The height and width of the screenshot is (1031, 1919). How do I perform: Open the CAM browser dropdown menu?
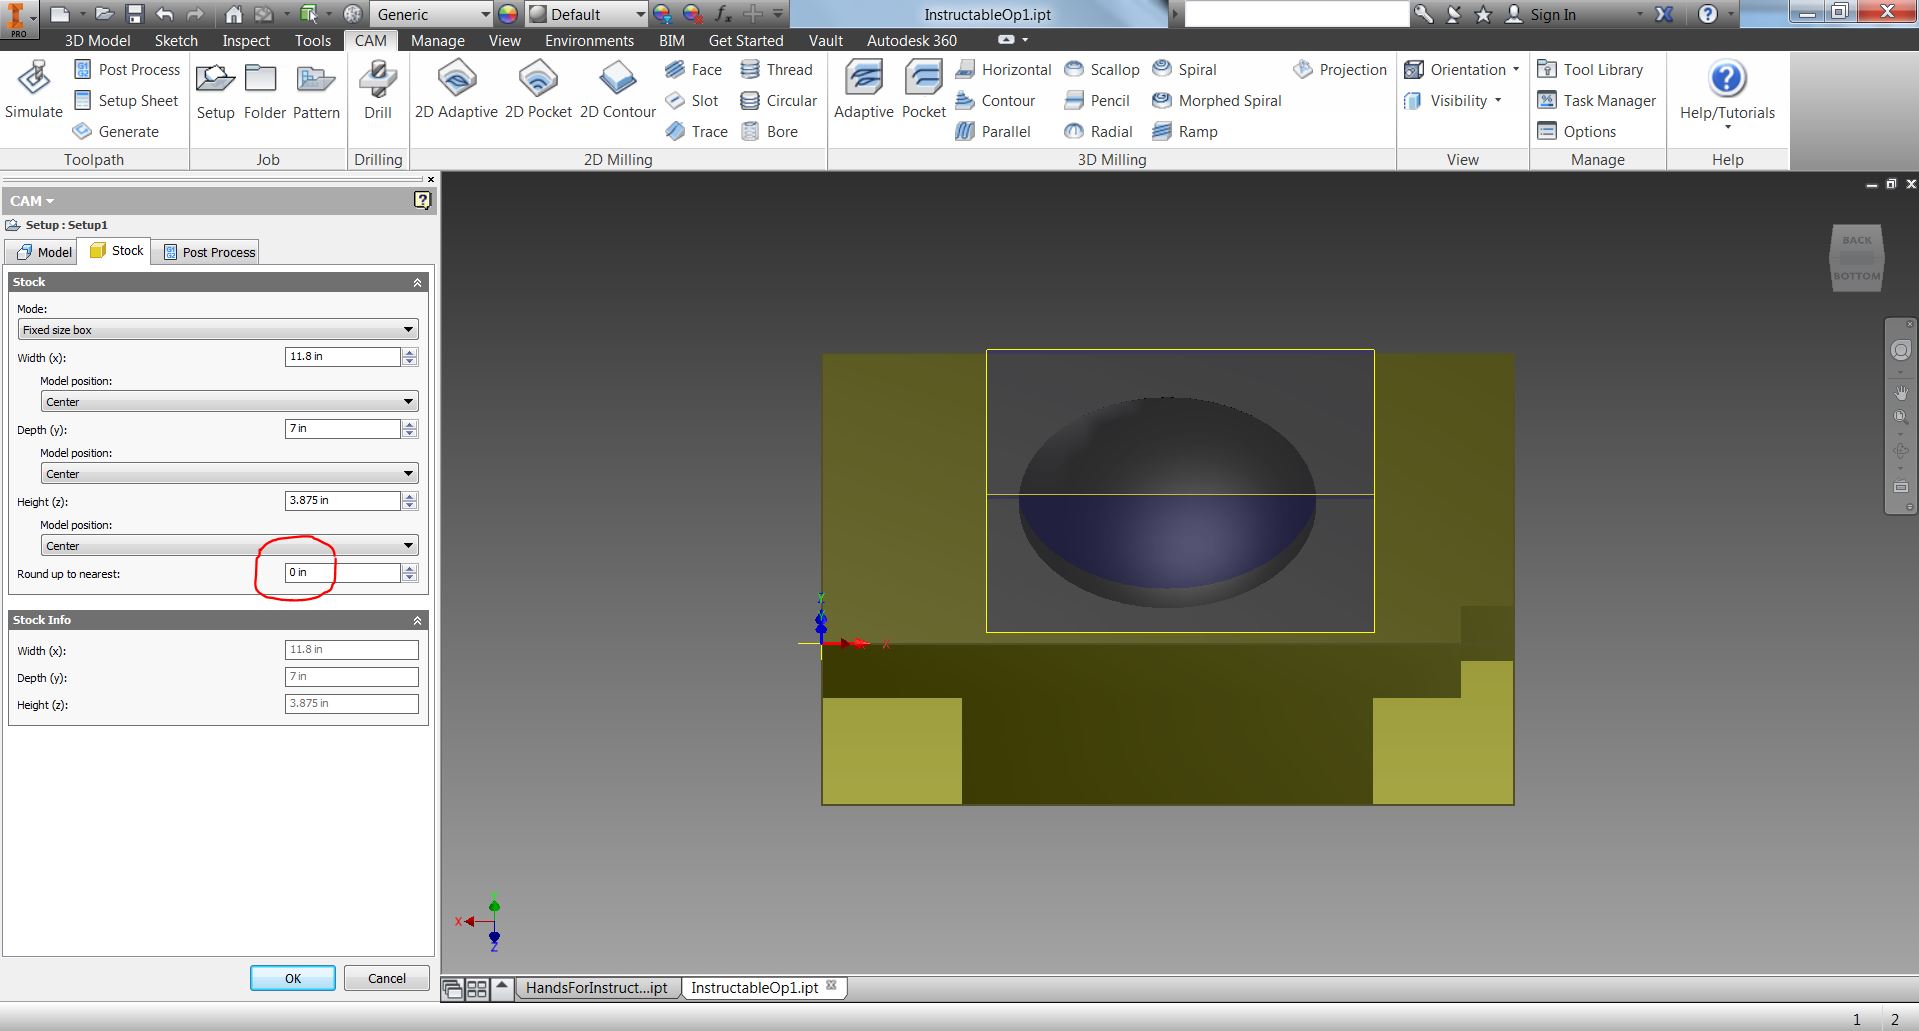[32, 201]
